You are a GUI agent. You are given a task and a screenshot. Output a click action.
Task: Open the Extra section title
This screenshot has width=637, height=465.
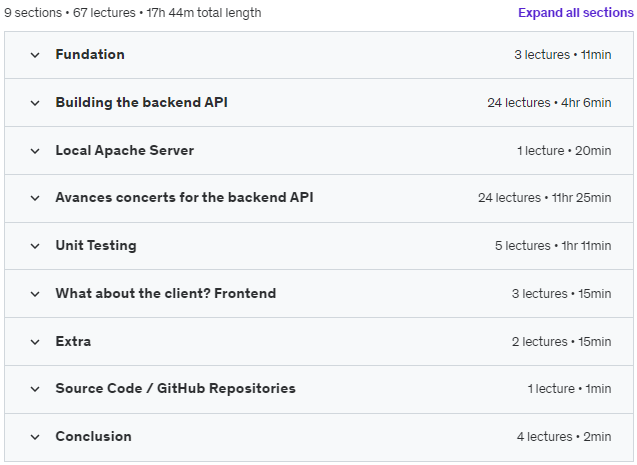point(73,341)
